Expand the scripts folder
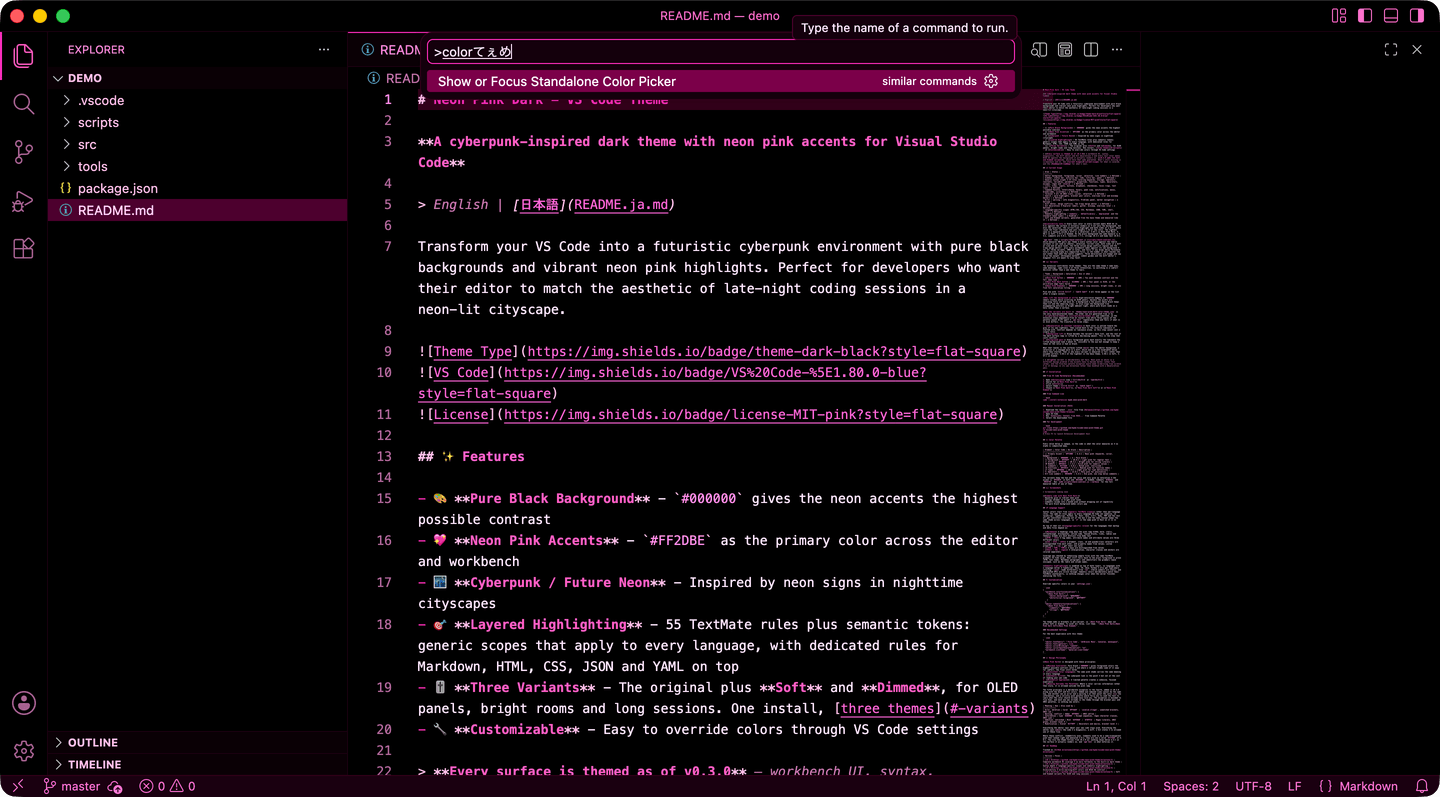 click(198, 122)
